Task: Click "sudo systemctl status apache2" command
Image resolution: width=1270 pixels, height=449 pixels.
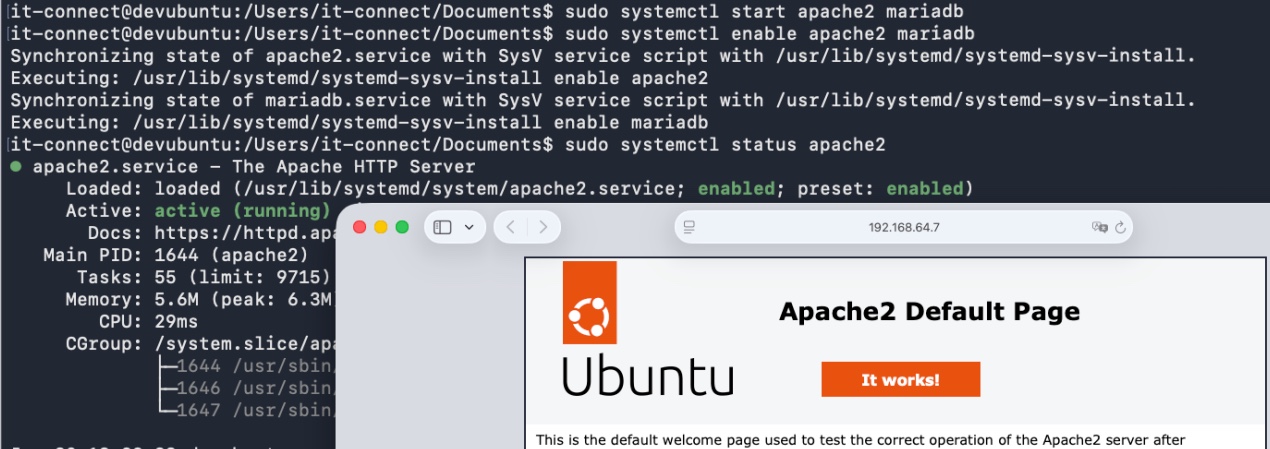Action: pos(725,144)
